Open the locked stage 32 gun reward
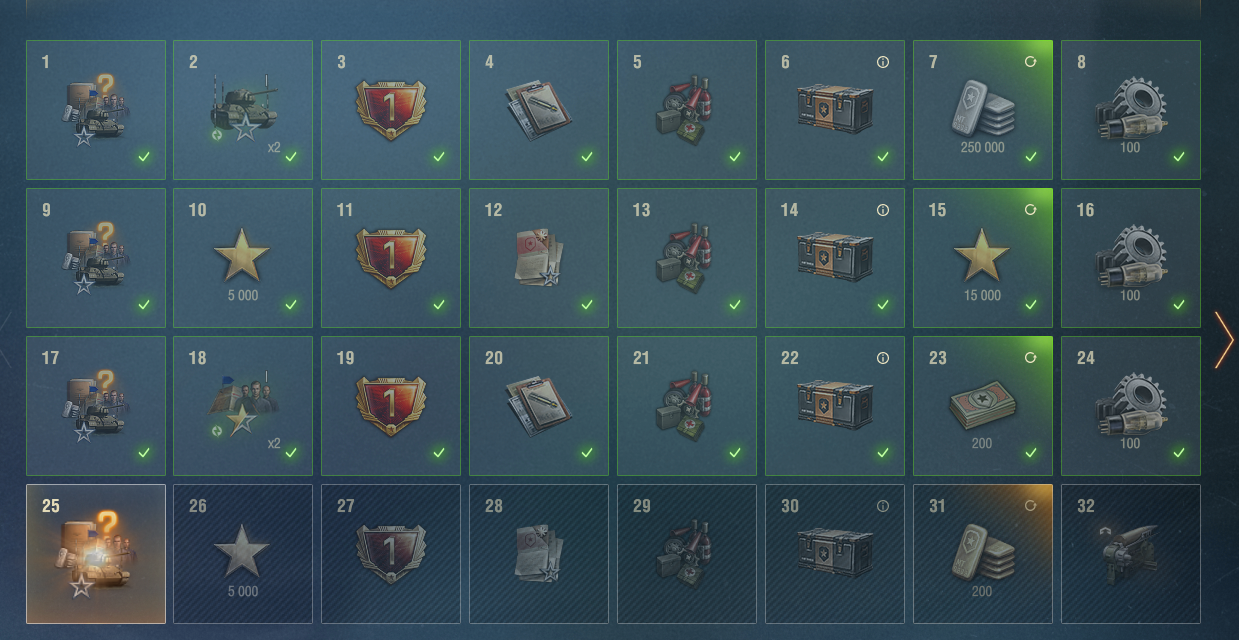Image resolution: width=1239 pixels, height=640 pixels. pyautogui.click(x=1131, y=554)
